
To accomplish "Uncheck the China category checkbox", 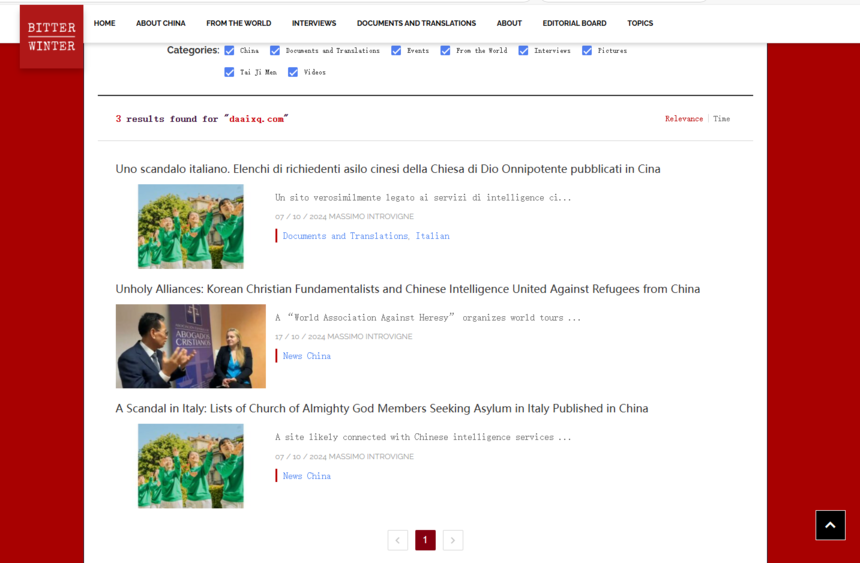I will (229, 50).
